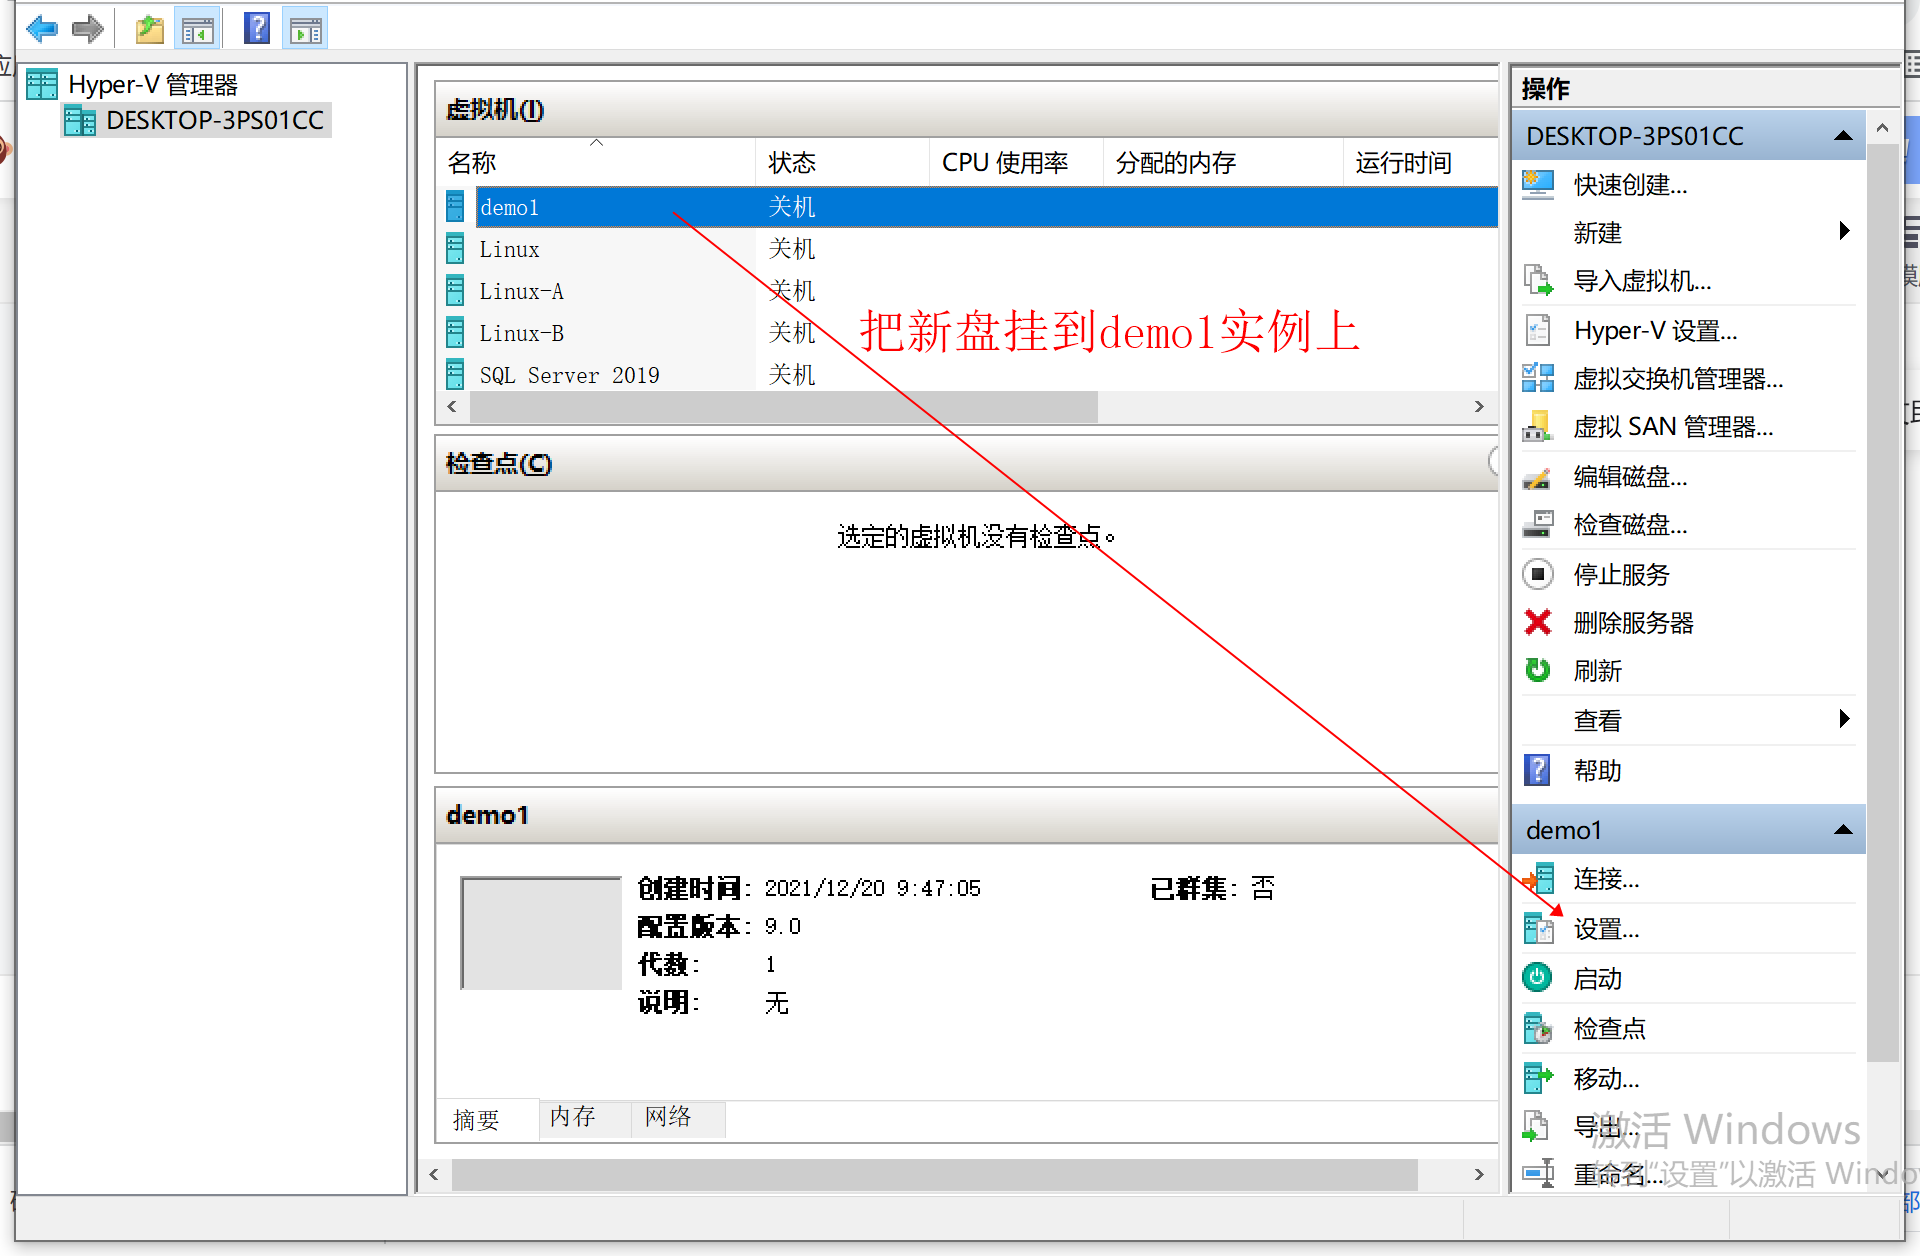This screenshot has height=1256, width=1920.
Task: Select the SQL Server 2019 virtual machine
Action: click(569, 375)
